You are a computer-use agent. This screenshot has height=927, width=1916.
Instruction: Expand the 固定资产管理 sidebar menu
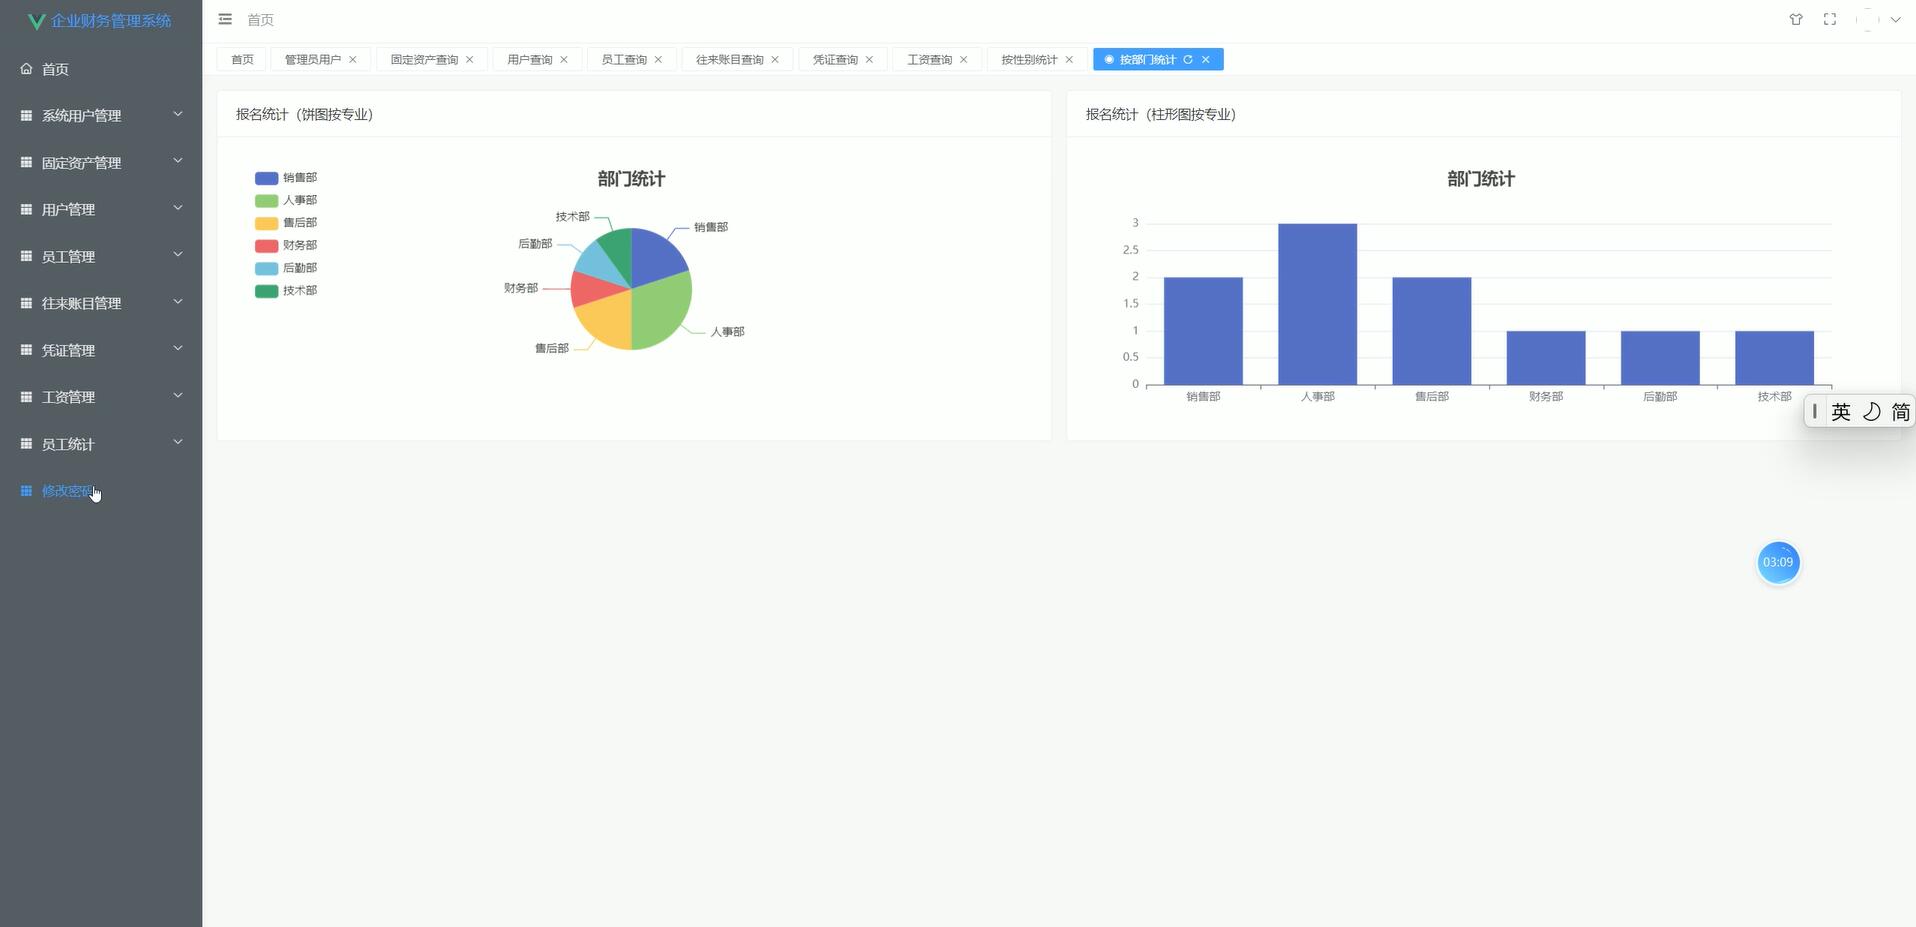pyautogui.click(x=80, y=162)
